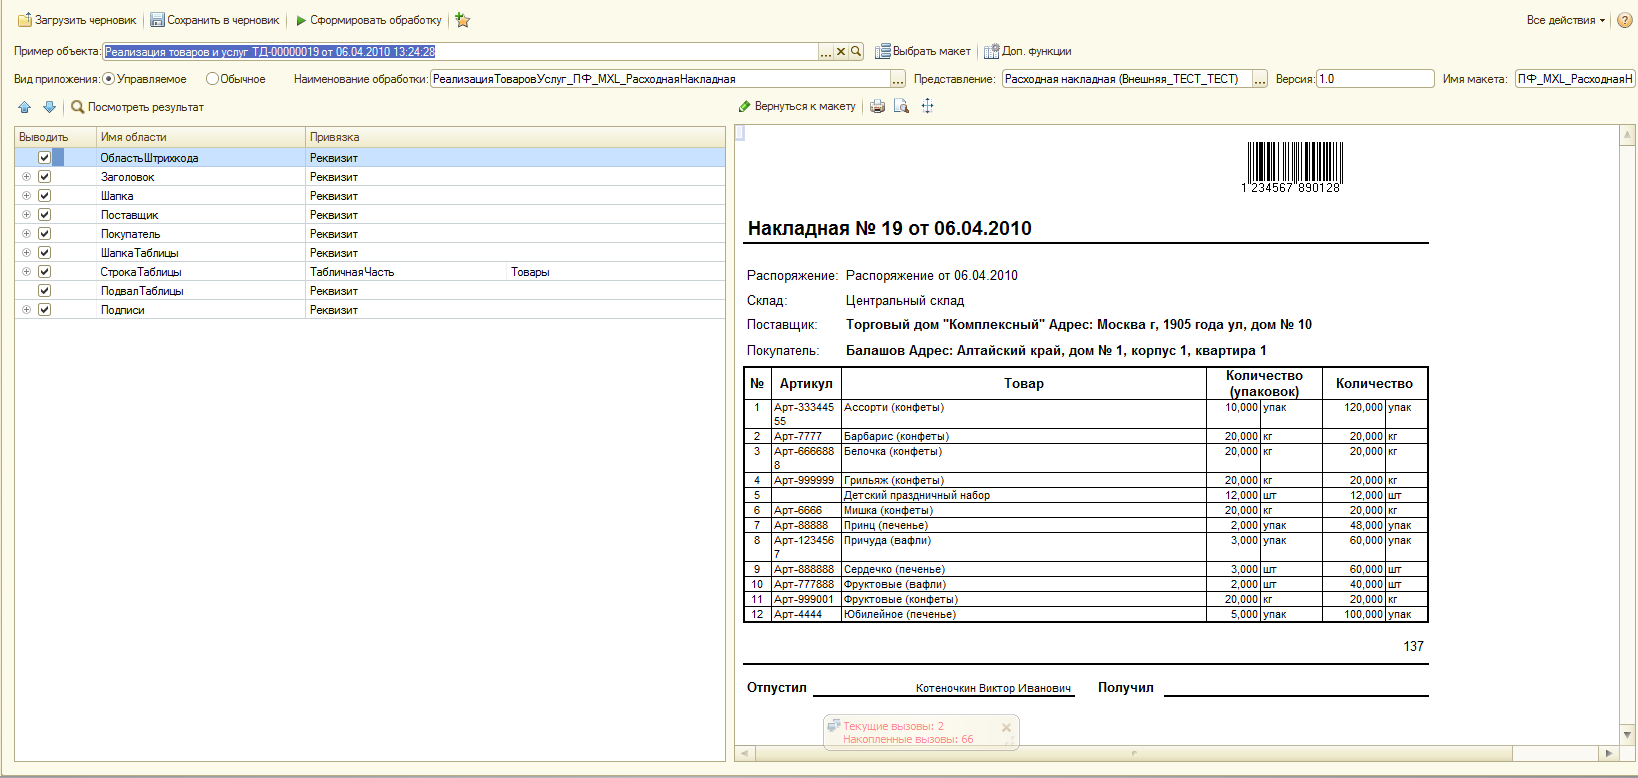The width and height of the screenshot is (1638, 778).
Task: Open print preview icon
Action: [901, 106]
